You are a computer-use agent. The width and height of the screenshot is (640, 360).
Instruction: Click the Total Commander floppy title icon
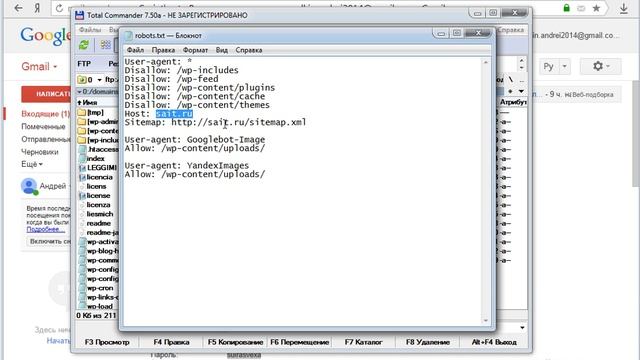80,16
